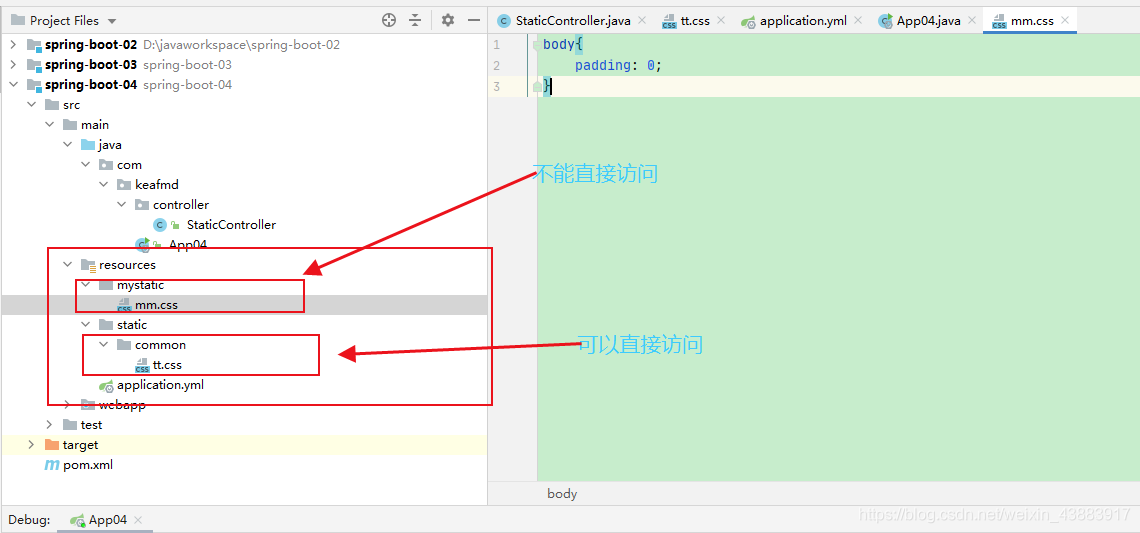Switch to the StaticController.java tab
This screenshot has height=533, width=1140.
point(572,20)
